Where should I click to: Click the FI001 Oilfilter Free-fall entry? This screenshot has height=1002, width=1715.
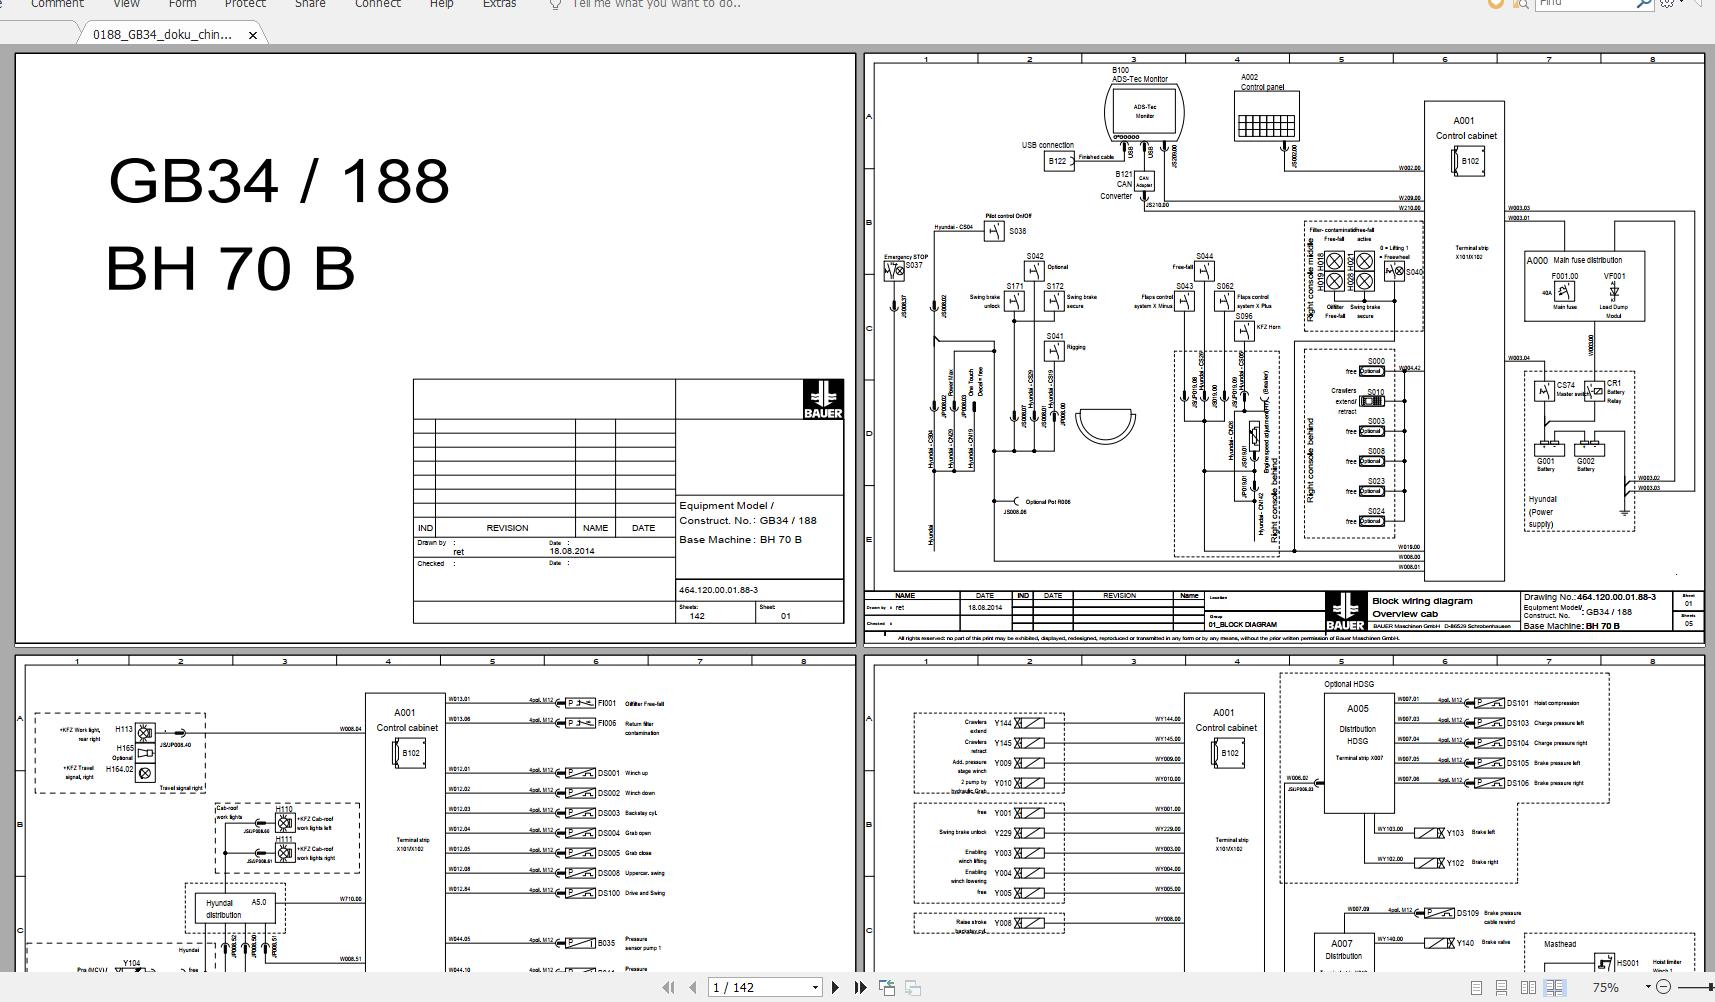tap(581, 703)
